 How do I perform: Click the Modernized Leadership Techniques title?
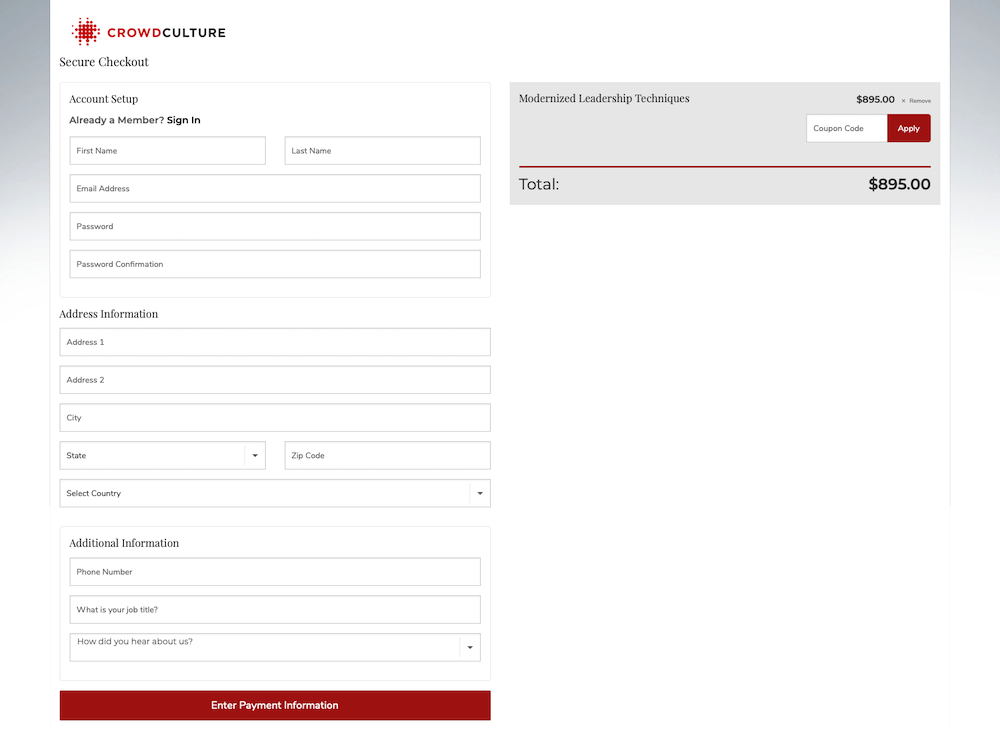pyautogui.click(x=604, y=98)
